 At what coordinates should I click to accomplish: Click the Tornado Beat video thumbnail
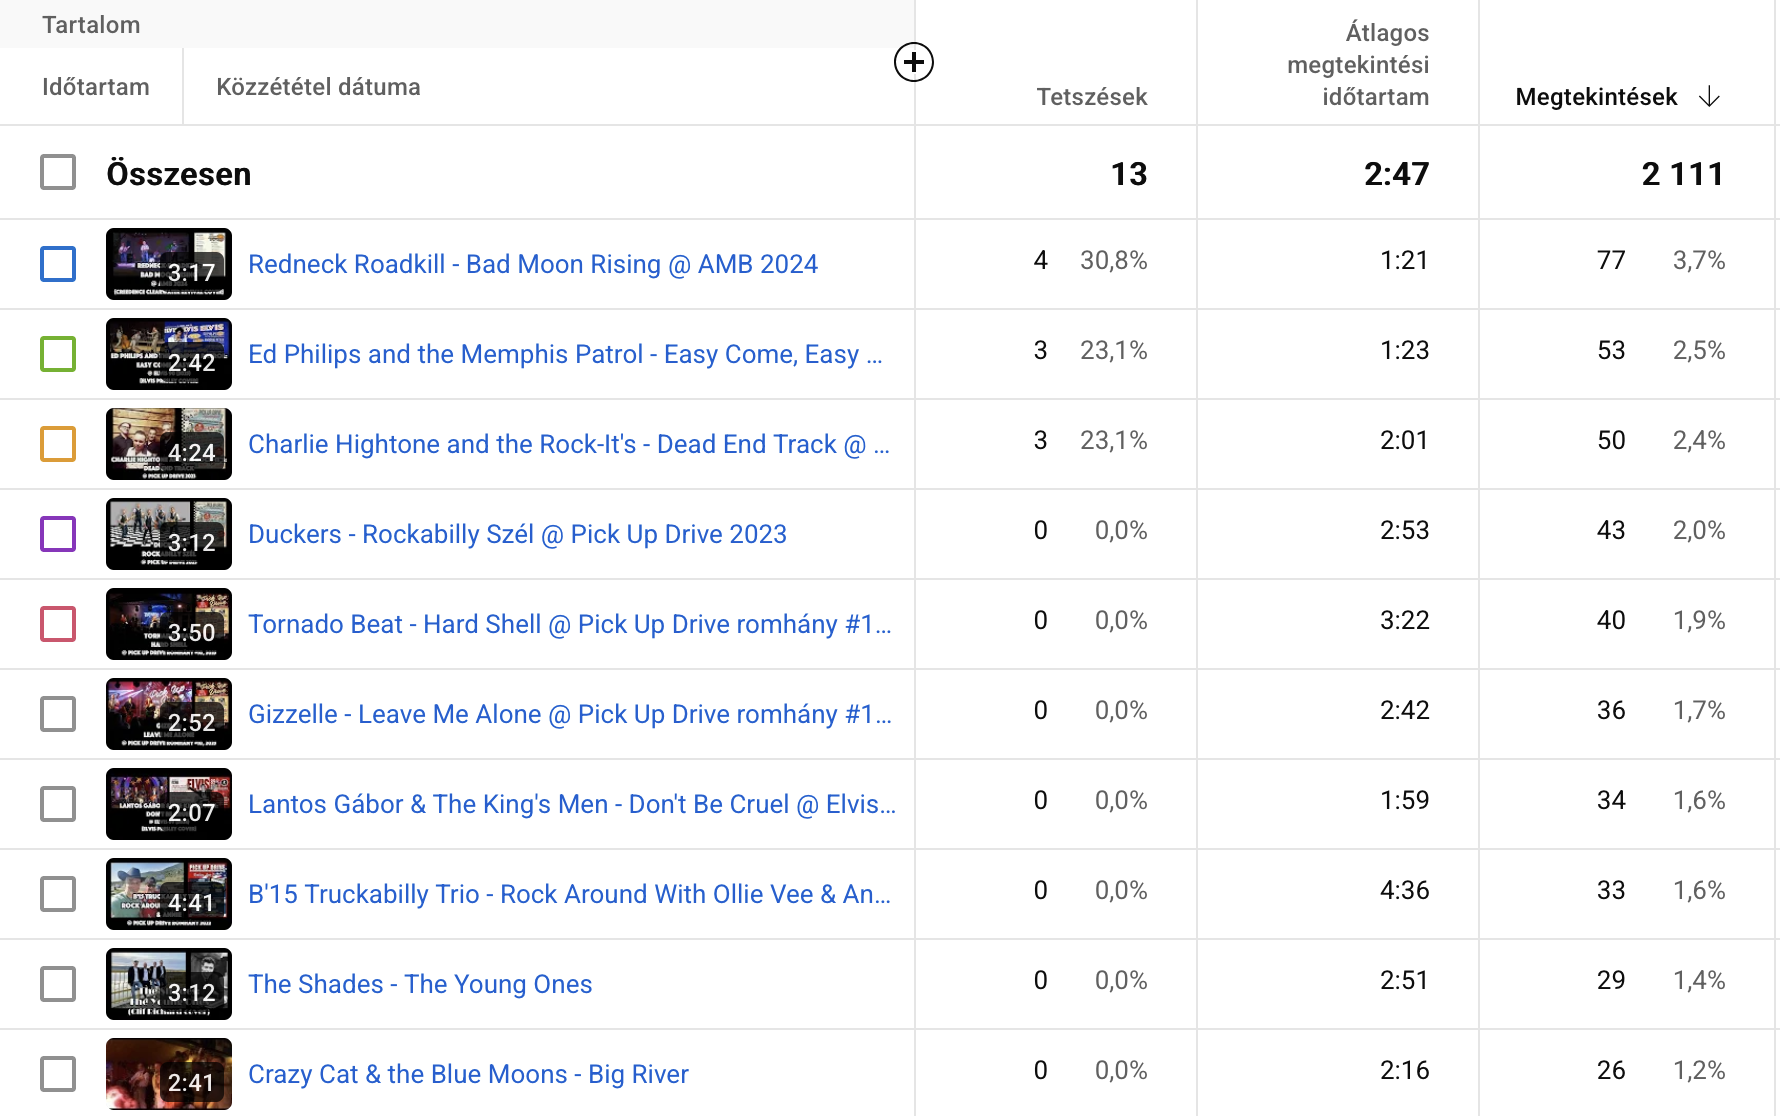(169, 624)
